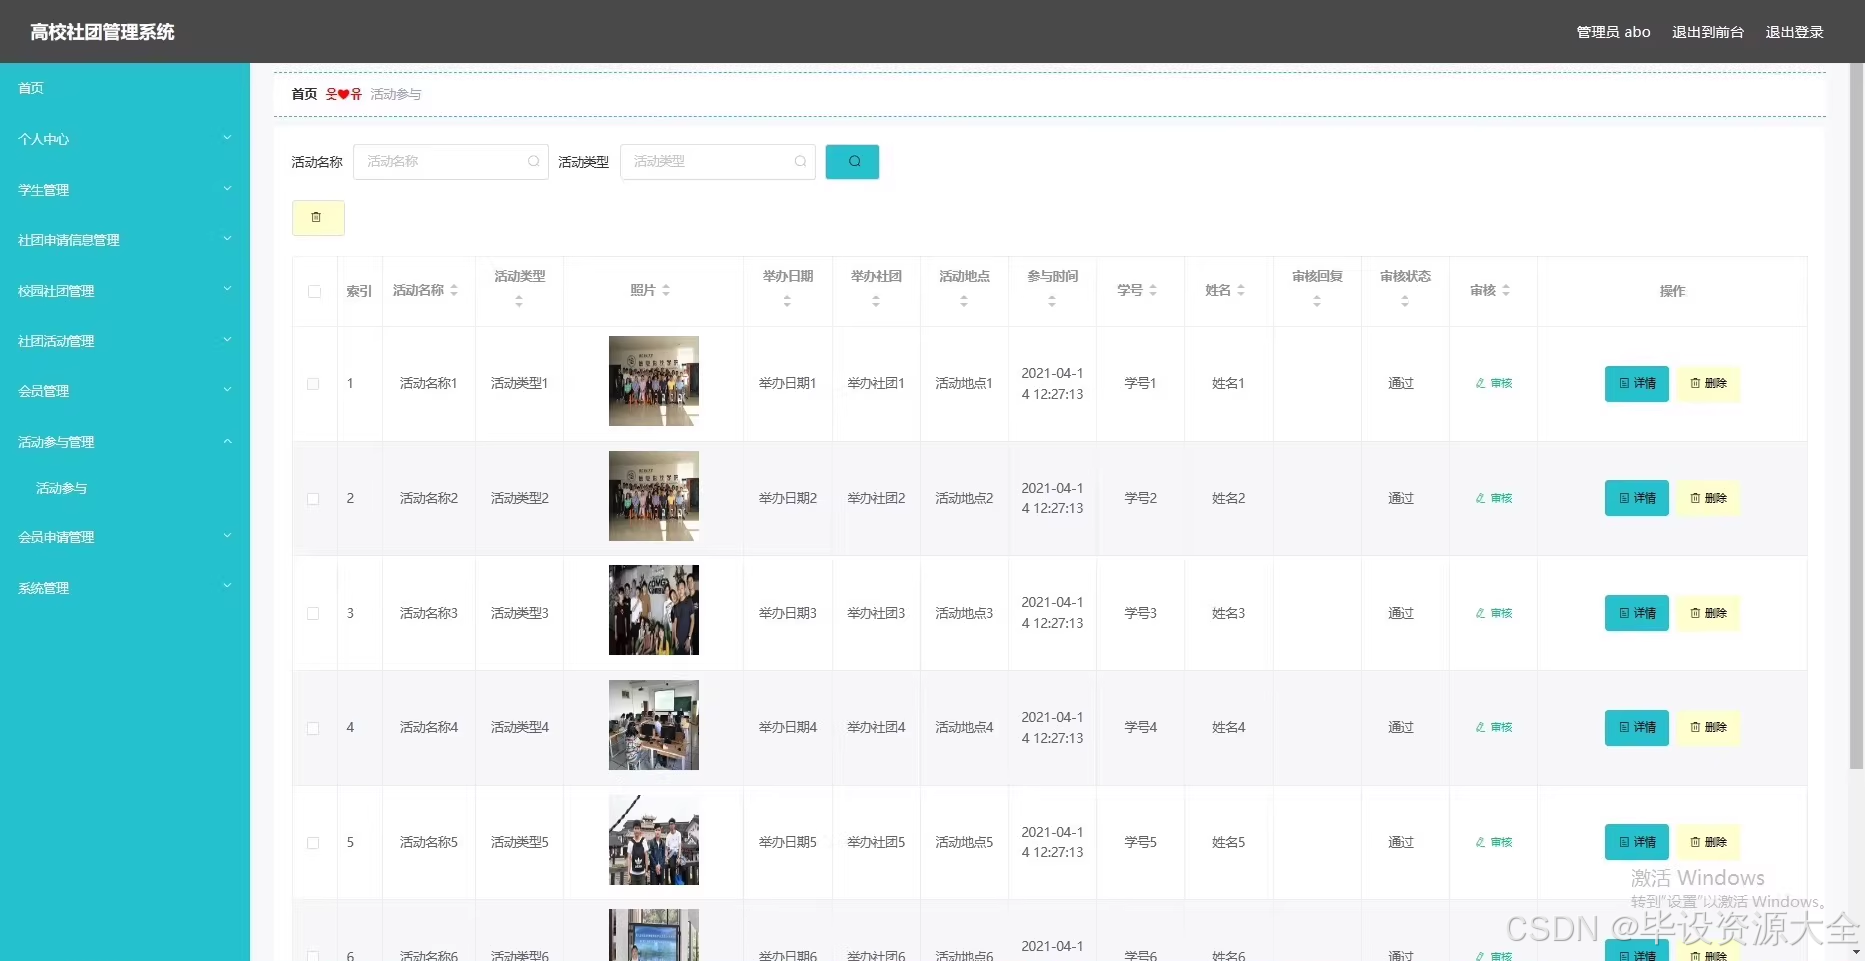The height and width of the screenshot is (961, 1865).
Task: Click 退出登录 in the top bar
Action: pos(1795,32)
